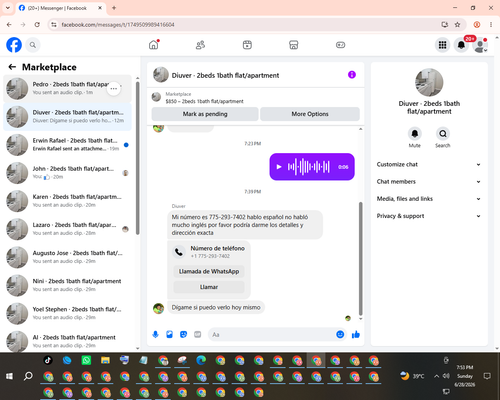Click the message input field Aa
500x400 pixels.
(x=272, y=334)
